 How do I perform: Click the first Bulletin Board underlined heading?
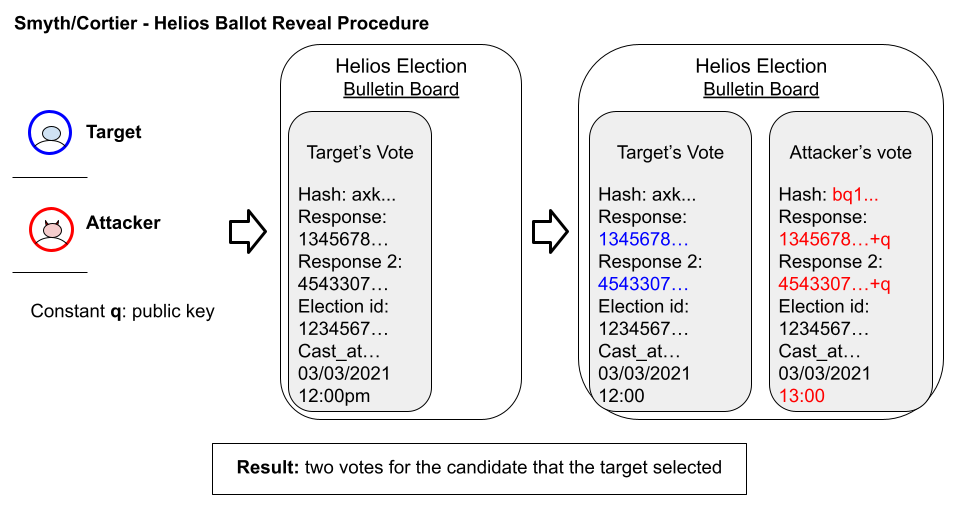(x=401, y=90)
